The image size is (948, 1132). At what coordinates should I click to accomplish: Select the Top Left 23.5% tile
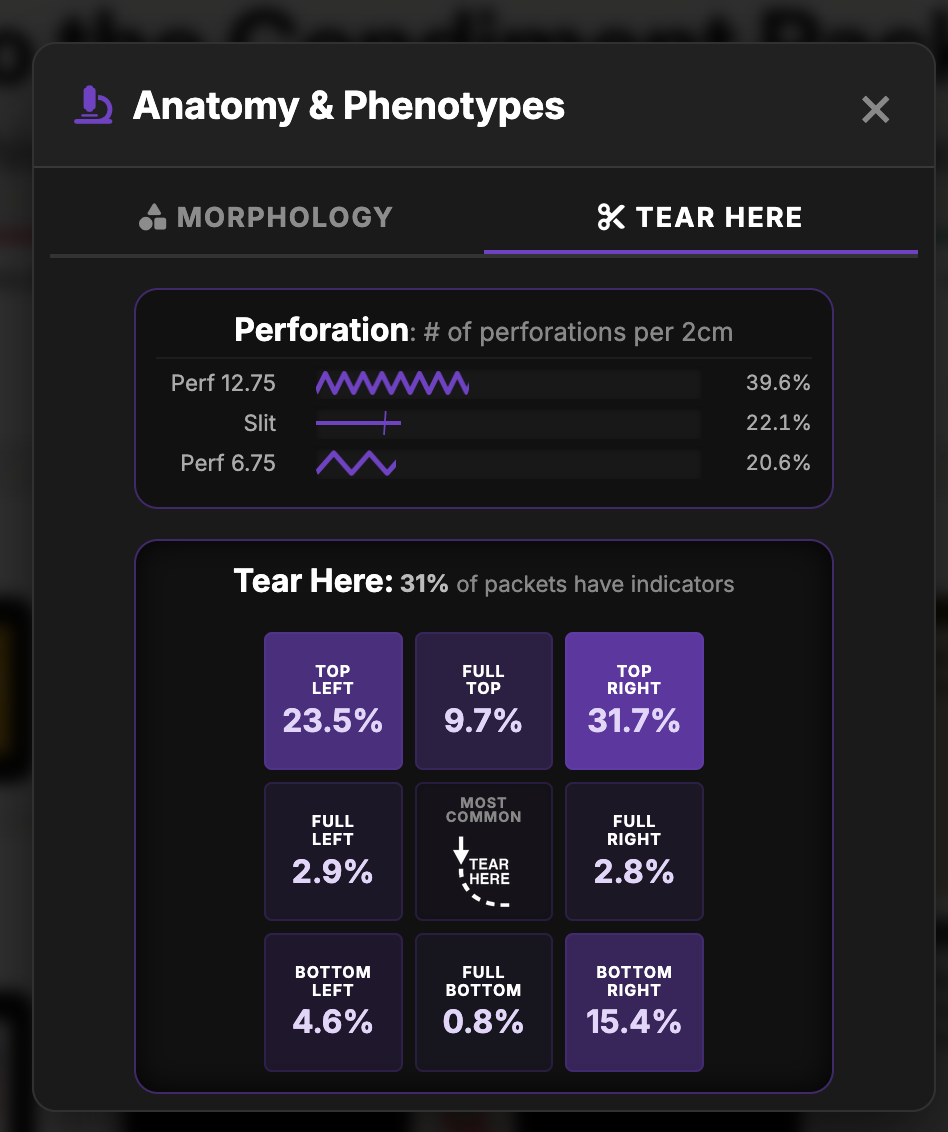tap(333, 701)
